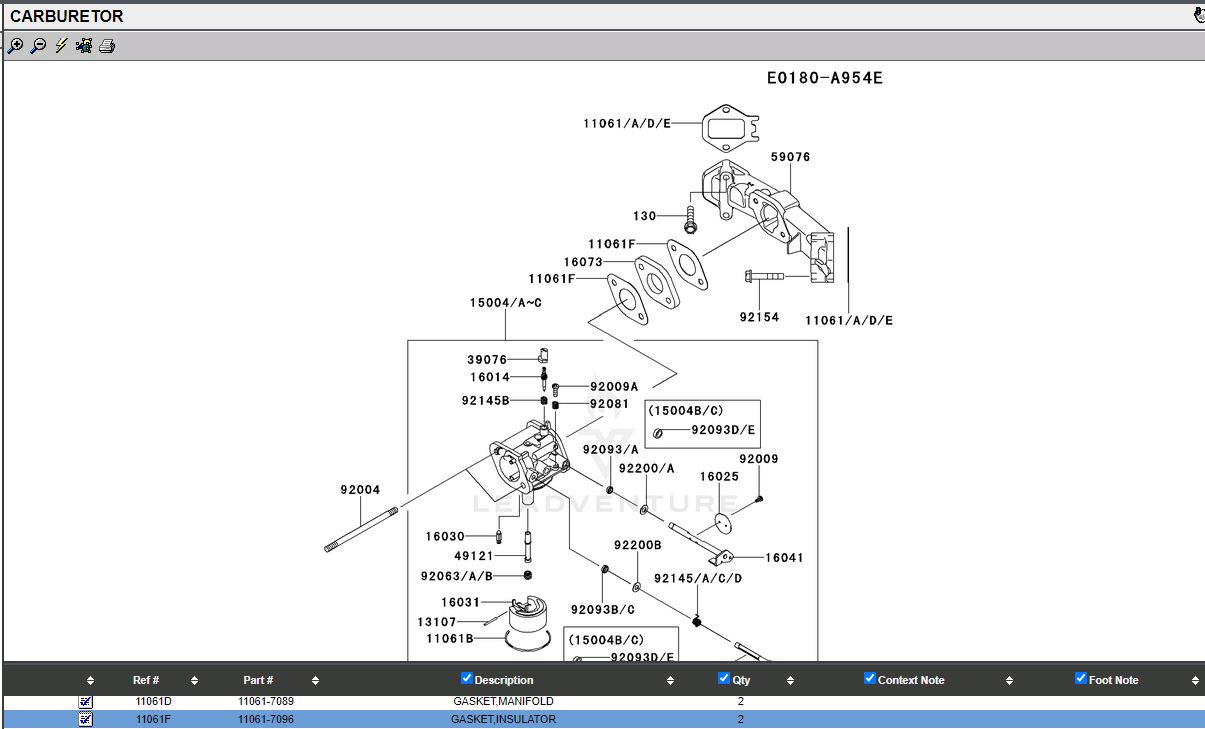This screenshot has height=729, width=1205.
Task: Click the fit-to-window diagram icon
Action: pyautogui.click(x=84, y=46)
